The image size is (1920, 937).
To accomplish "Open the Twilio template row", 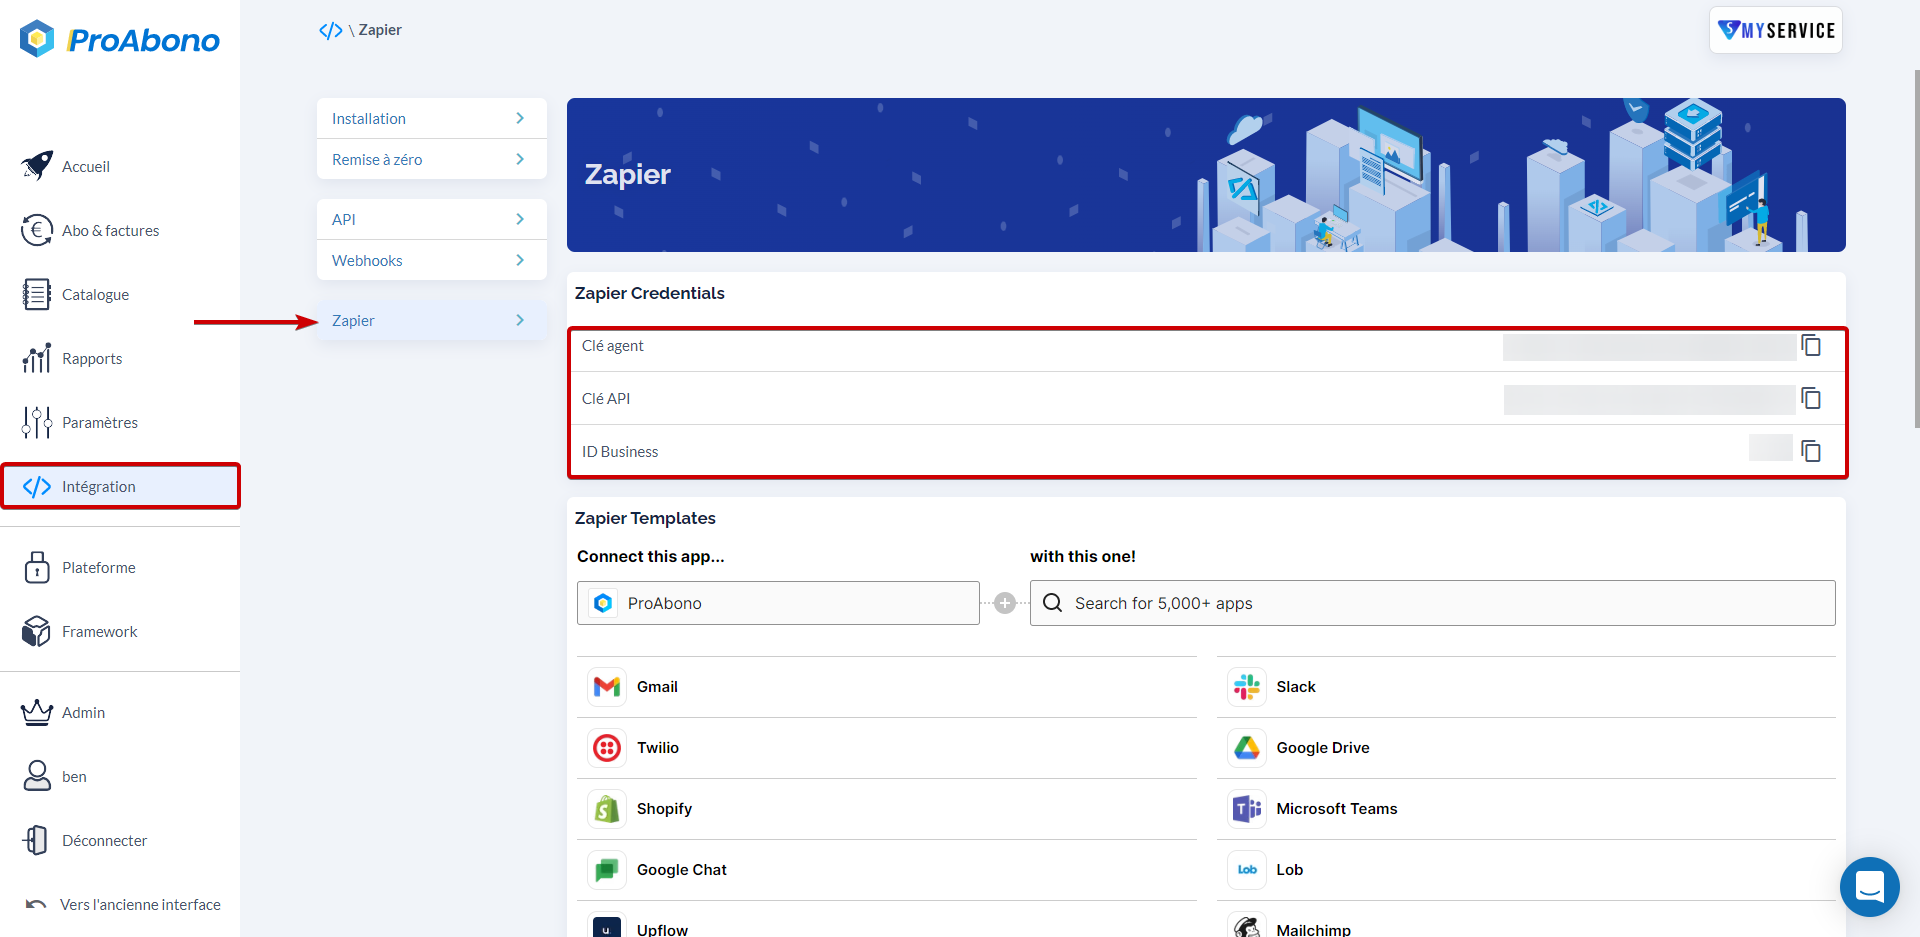I will (886, 748).
